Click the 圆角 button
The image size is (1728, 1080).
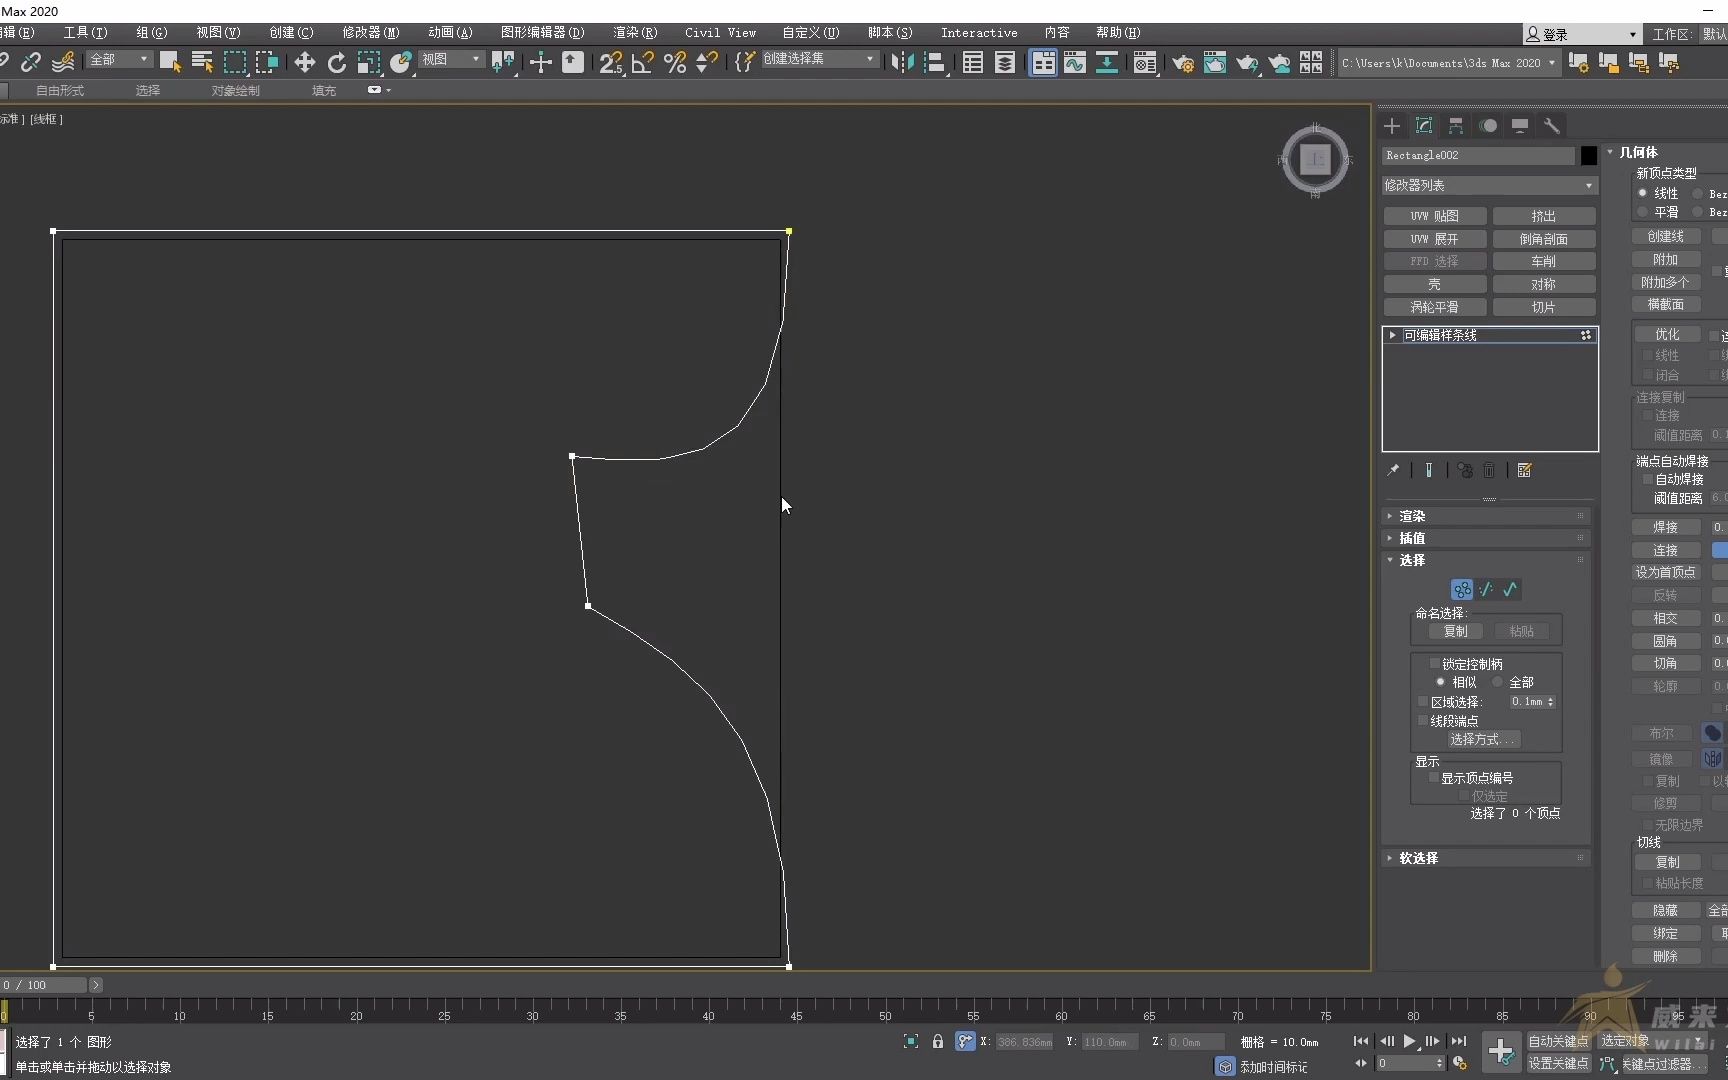tap(1665, 641)
